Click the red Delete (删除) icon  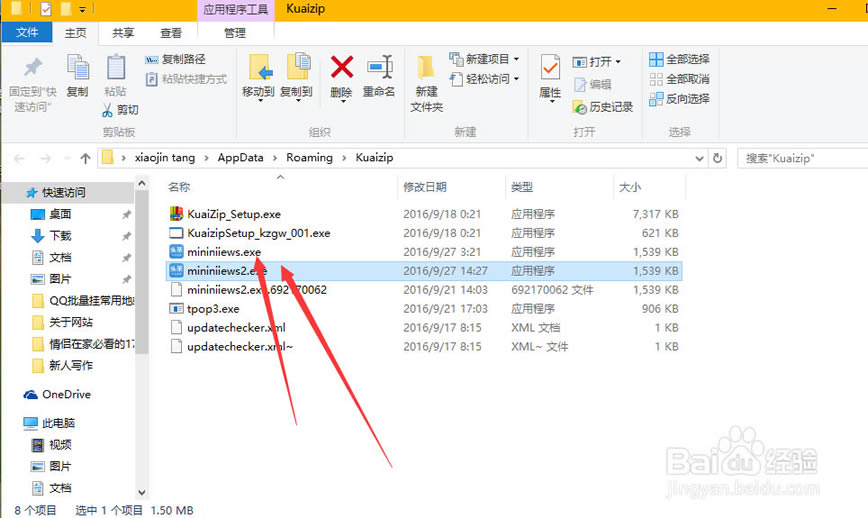[342, 68]
